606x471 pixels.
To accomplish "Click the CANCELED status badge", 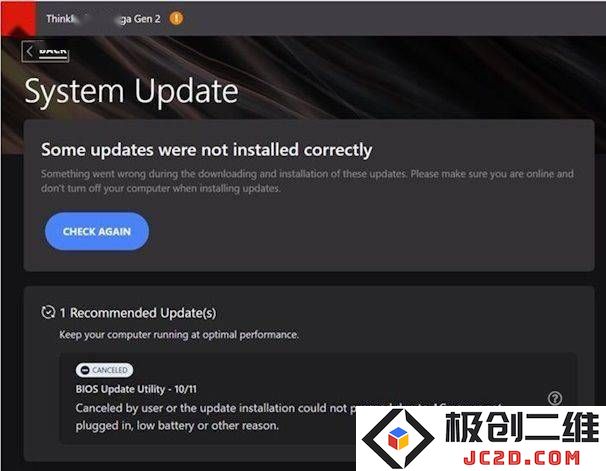I will pyautogui.click(x=104, y=370).
